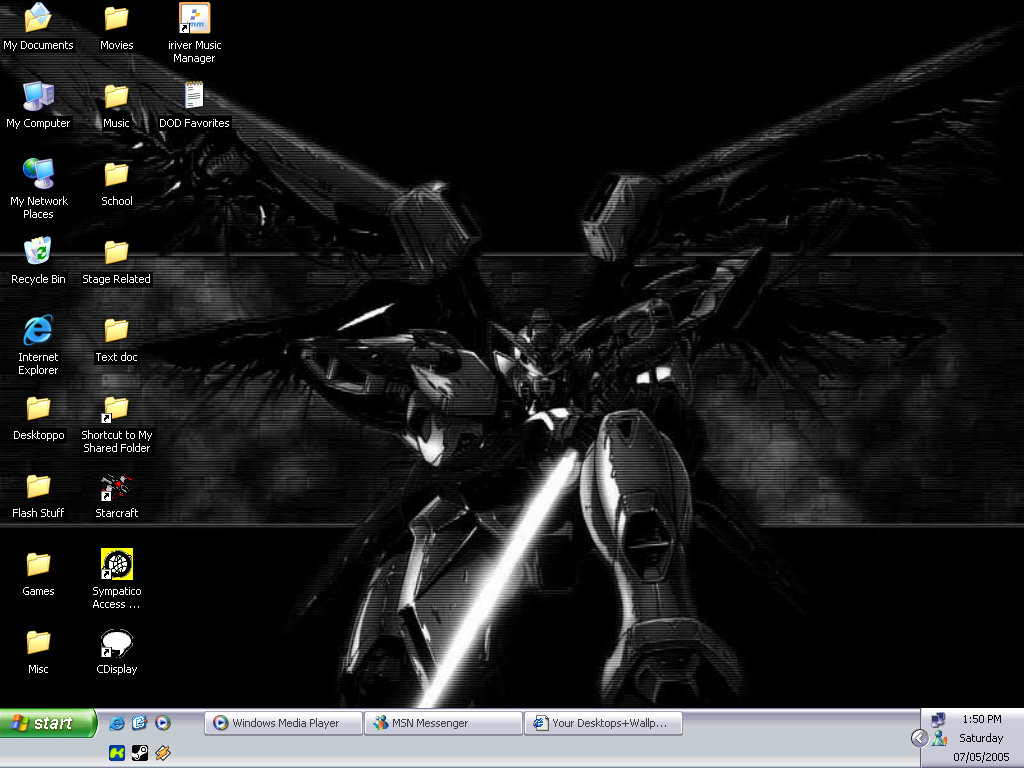
Task: Click Saturday in the system tray
Action: pyautogui.click(x=981, y=738)
